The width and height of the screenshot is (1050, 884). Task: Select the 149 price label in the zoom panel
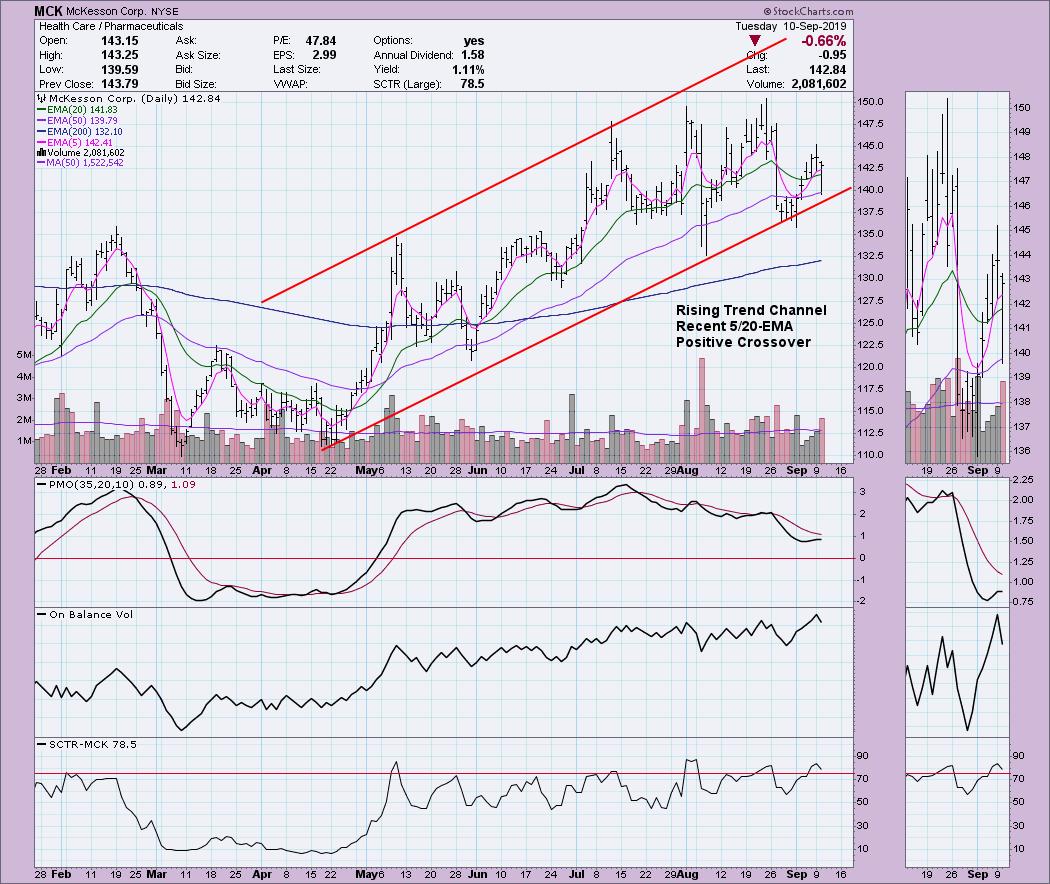[1021, 132]
